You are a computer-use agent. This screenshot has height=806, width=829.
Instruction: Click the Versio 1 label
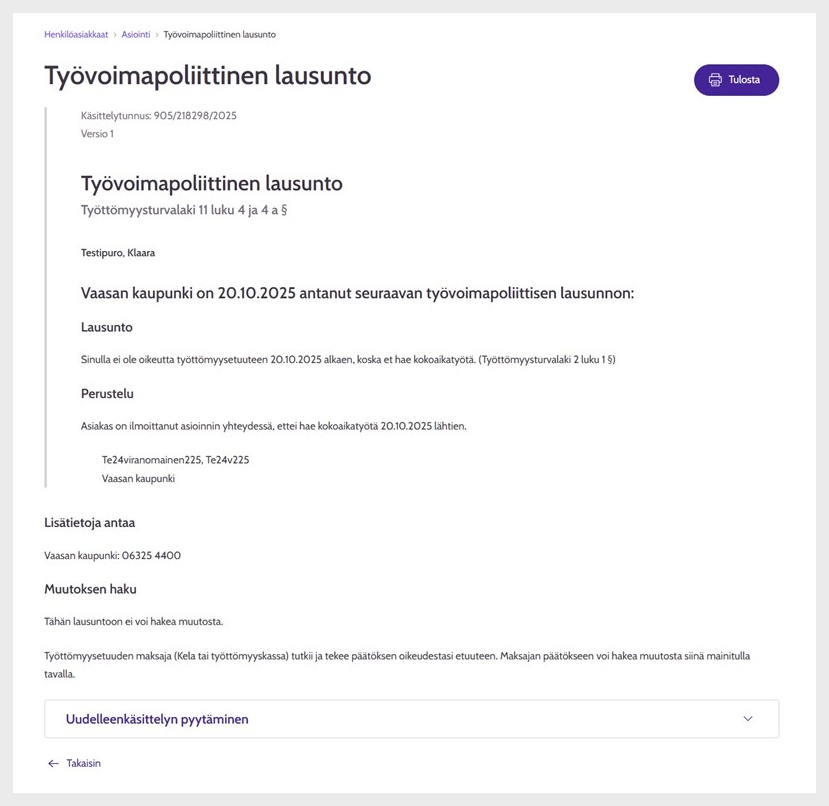pyautogui.click(x=97, y=134)
